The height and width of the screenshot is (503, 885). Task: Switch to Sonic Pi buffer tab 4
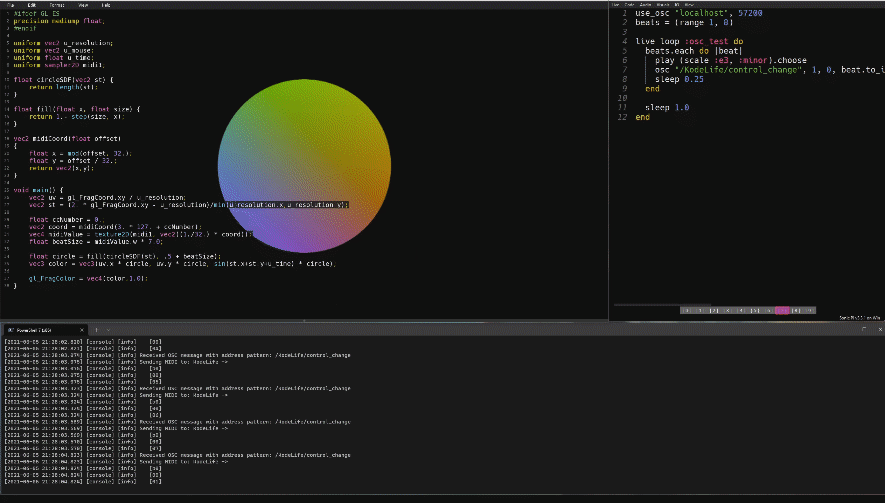coord(741,310)
